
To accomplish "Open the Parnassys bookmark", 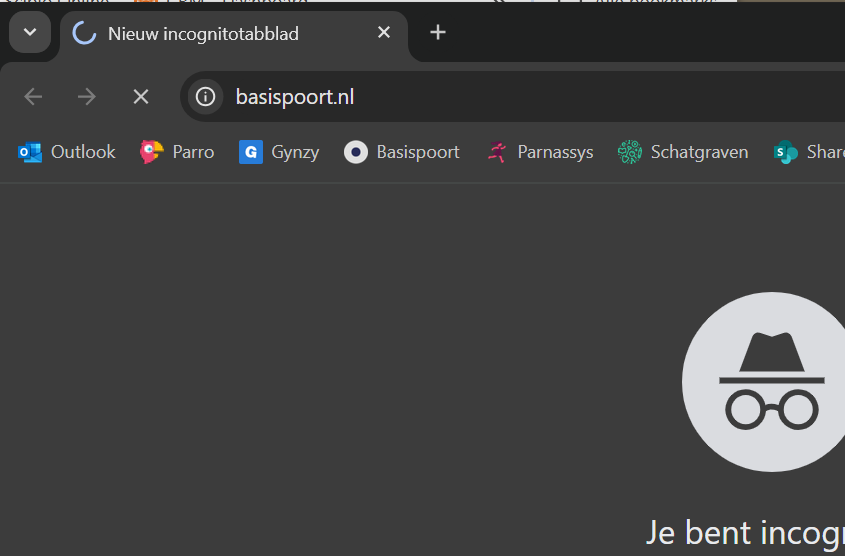I will 539,152.
